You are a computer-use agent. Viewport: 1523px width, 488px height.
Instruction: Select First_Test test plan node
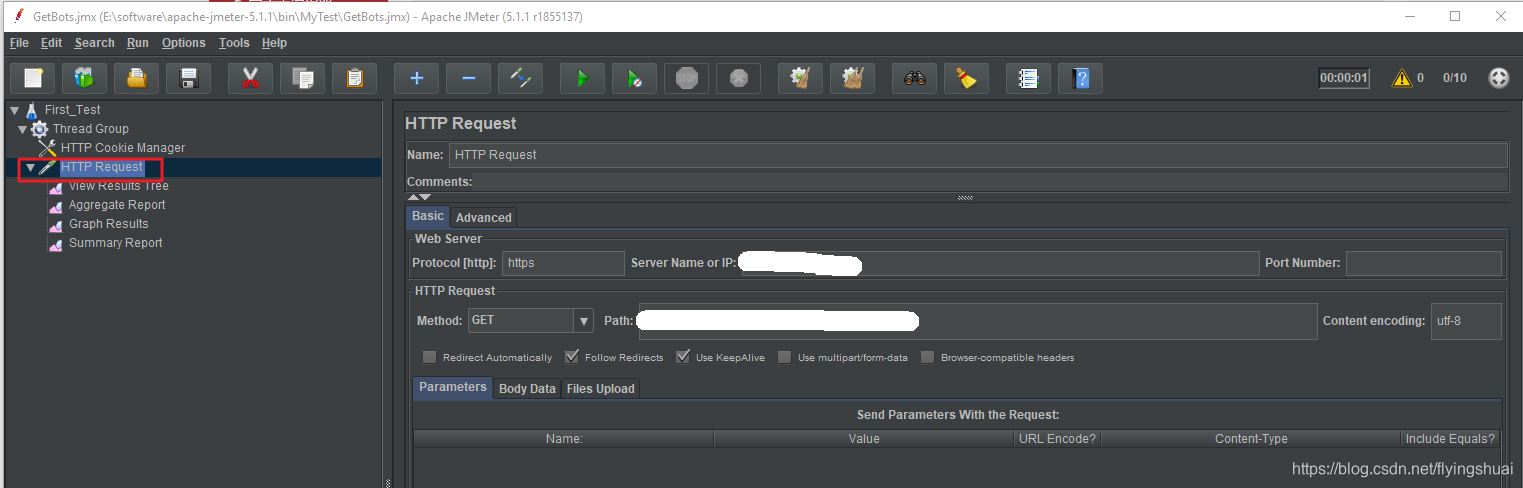click(72, 110)
